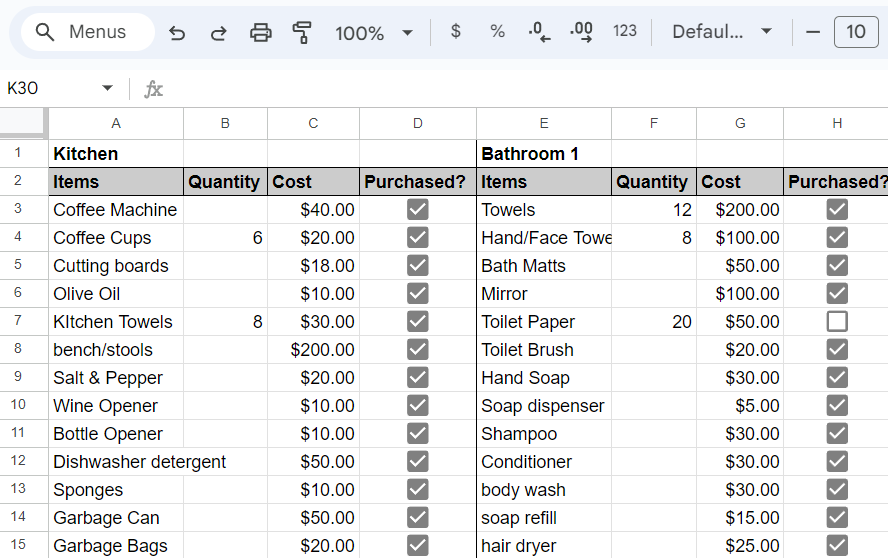Image resolution: width=888 pixels, height=558 pixels.
Task: Select the Dishwasher detergent cell
Action: [x=116, y=462]
